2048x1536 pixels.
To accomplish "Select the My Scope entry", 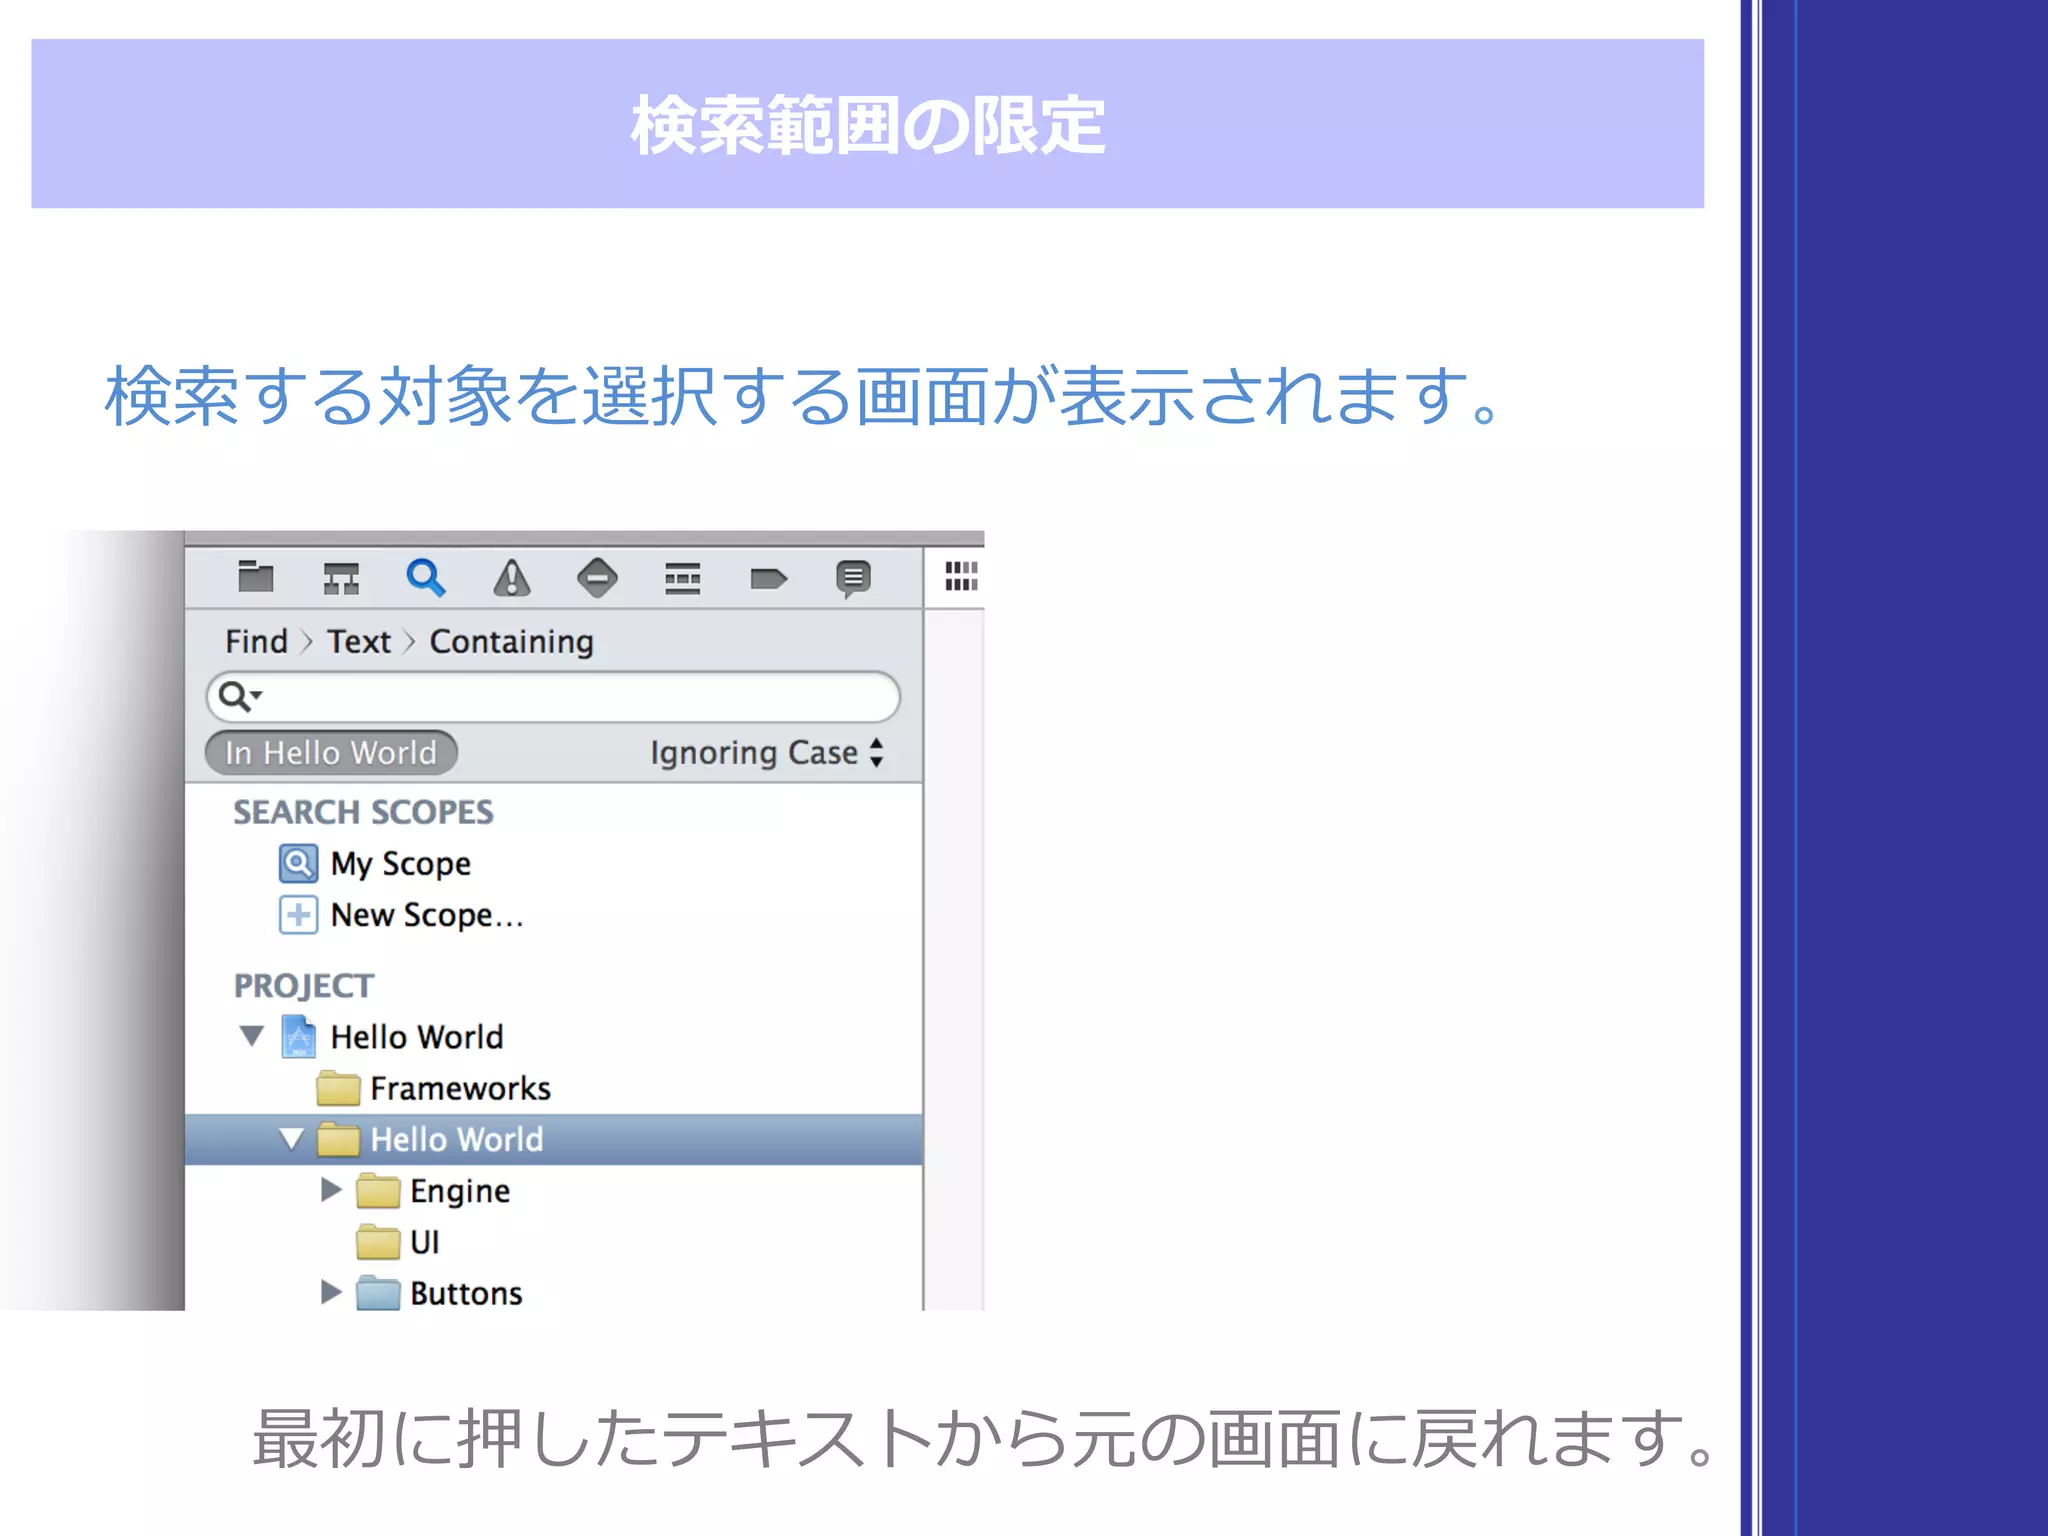I will click(x=554, y=863).
